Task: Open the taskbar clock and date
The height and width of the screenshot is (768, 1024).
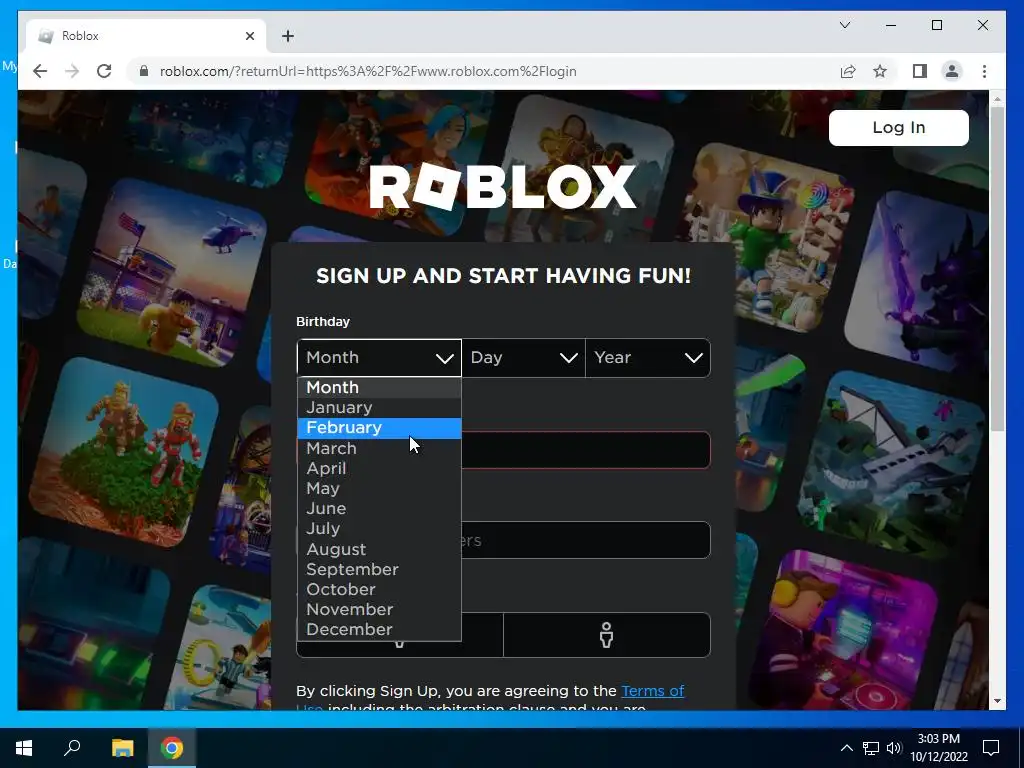Action: 939,748
